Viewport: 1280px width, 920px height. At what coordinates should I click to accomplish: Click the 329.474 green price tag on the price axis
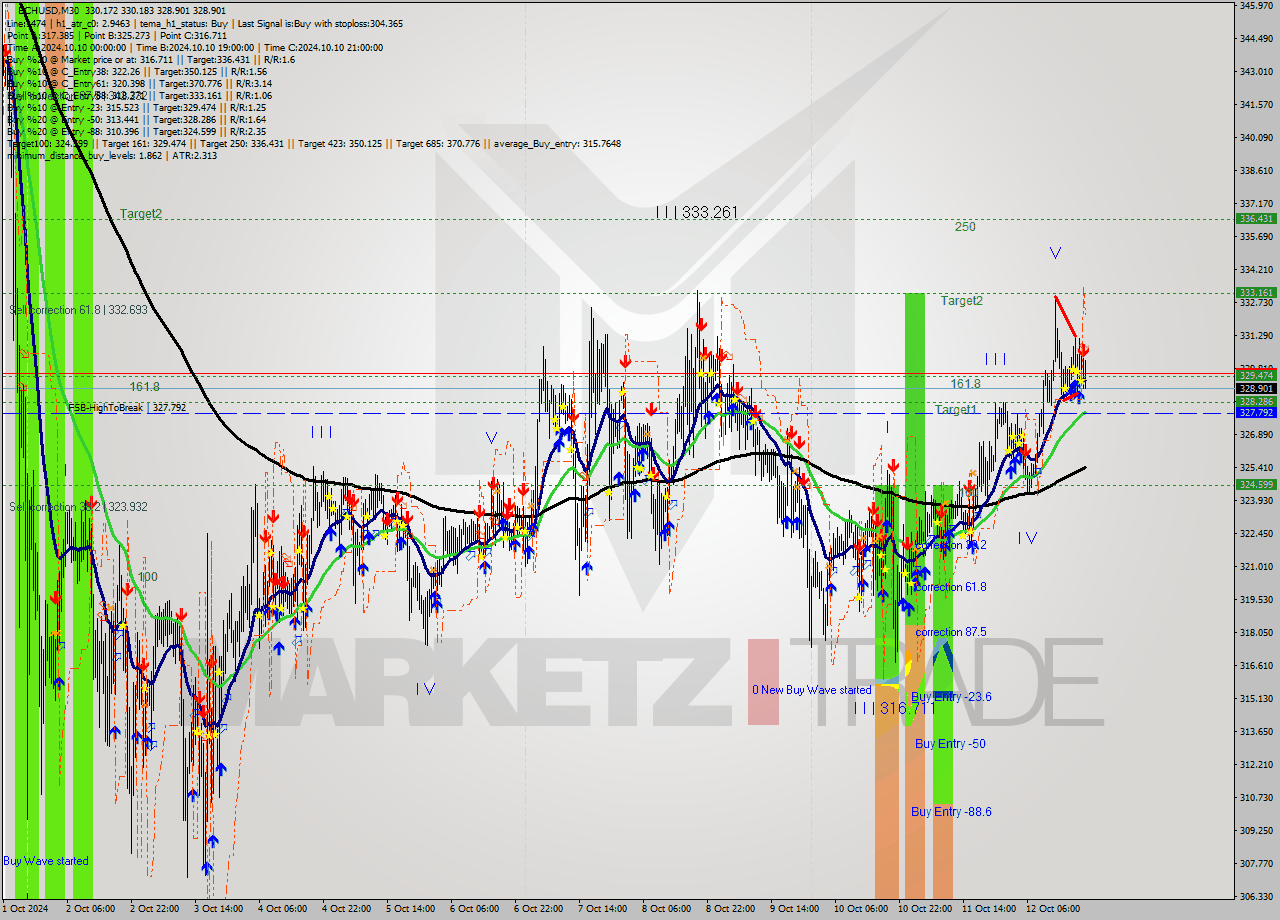point(1256,376)
